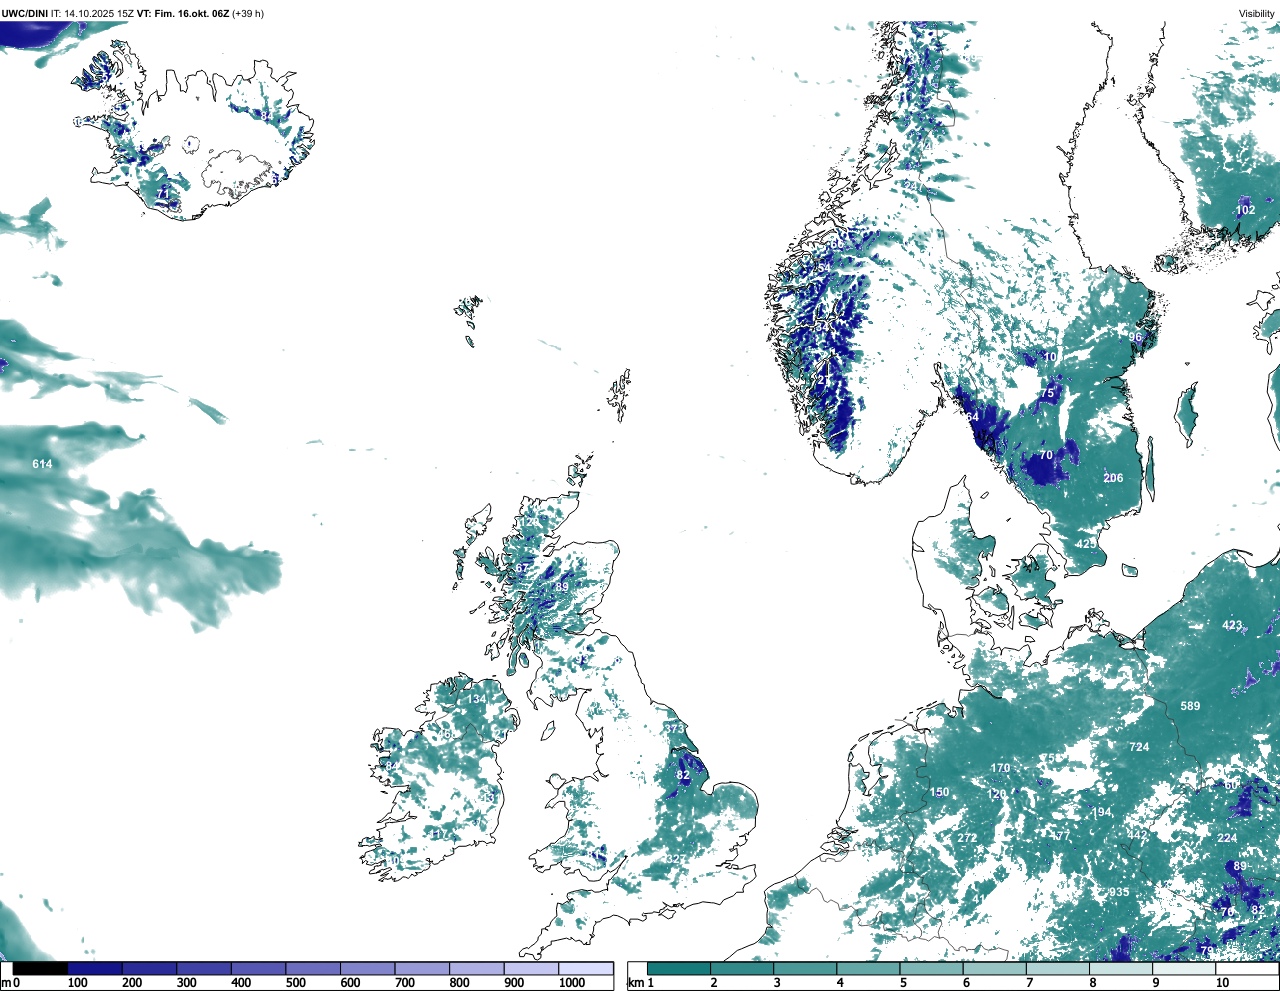Click the '150' value over the Netherlands area
The width and height of the screenshot is (1280, 991).
[x=940, y=792]
